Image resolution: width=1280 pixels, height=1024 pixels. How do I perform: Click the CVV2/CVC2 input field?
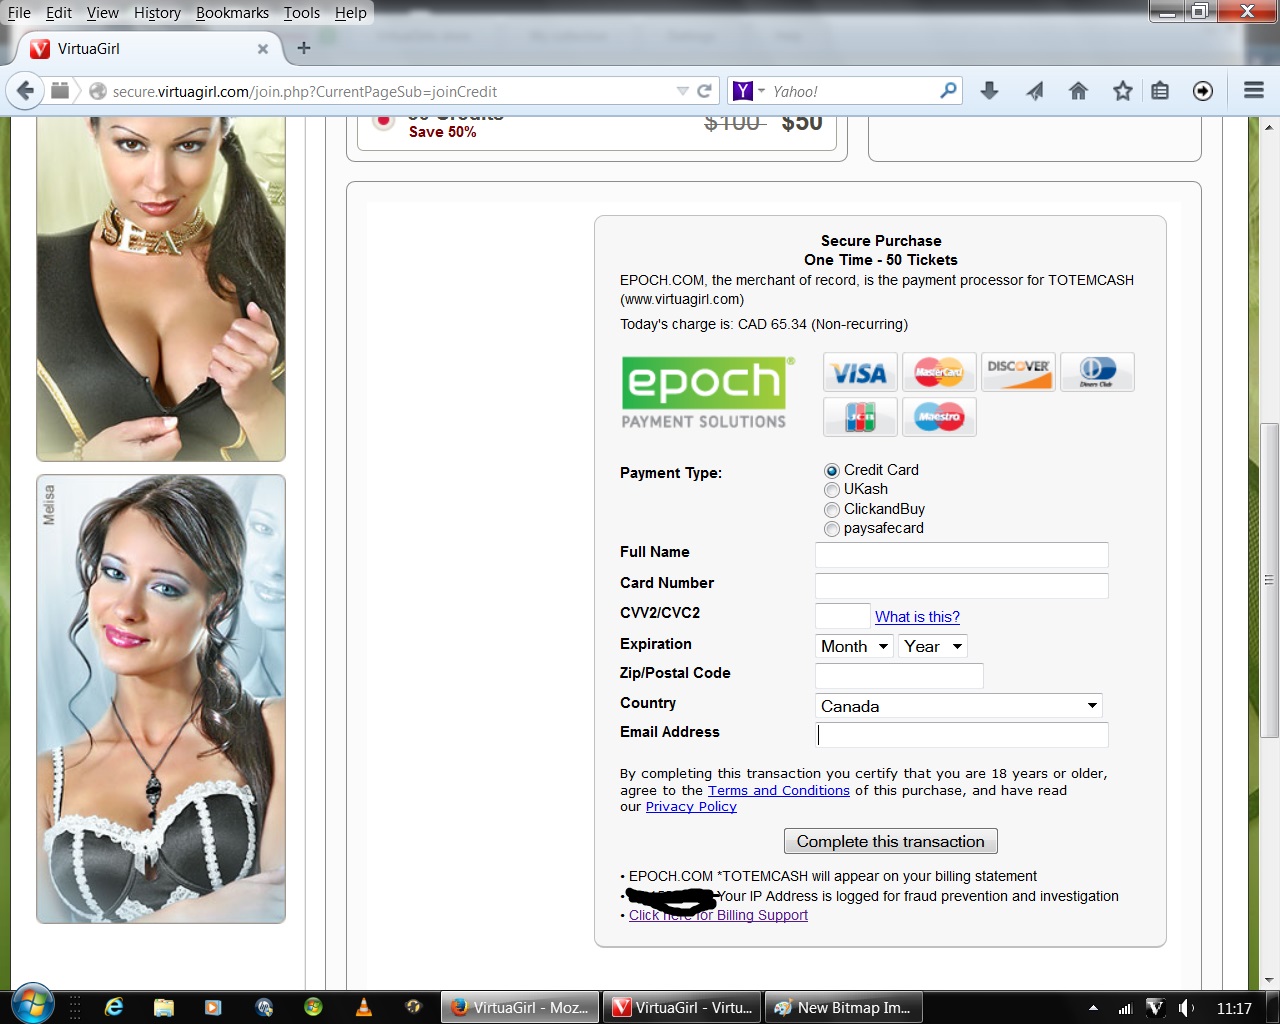(843, 616)
